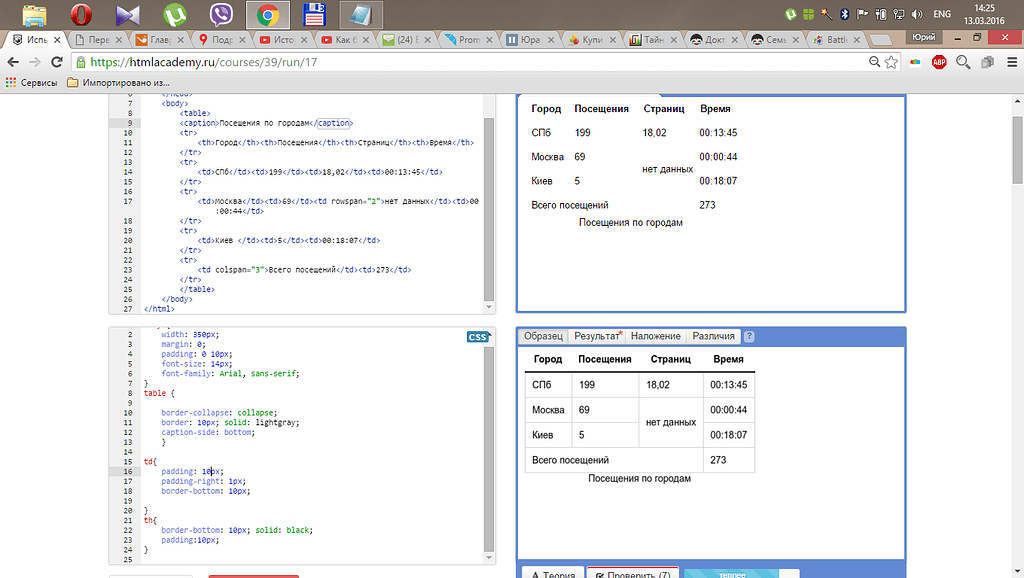Image resolution: width=1024 pixels, height=578 pixels.
Task: Reload the current page
Action: click(x=57, y=62)
